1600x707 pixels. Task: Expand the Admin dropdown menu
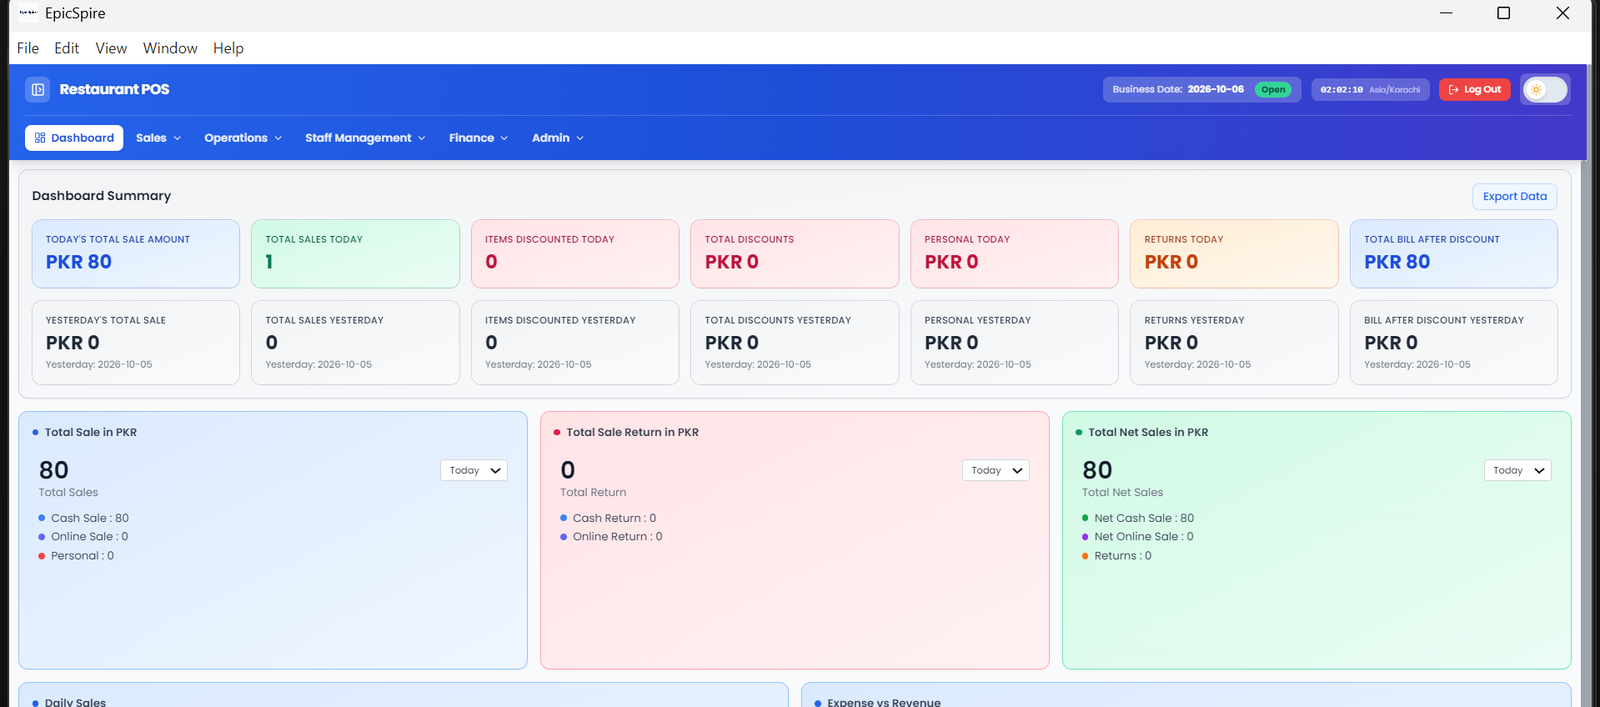coord(557,138)
